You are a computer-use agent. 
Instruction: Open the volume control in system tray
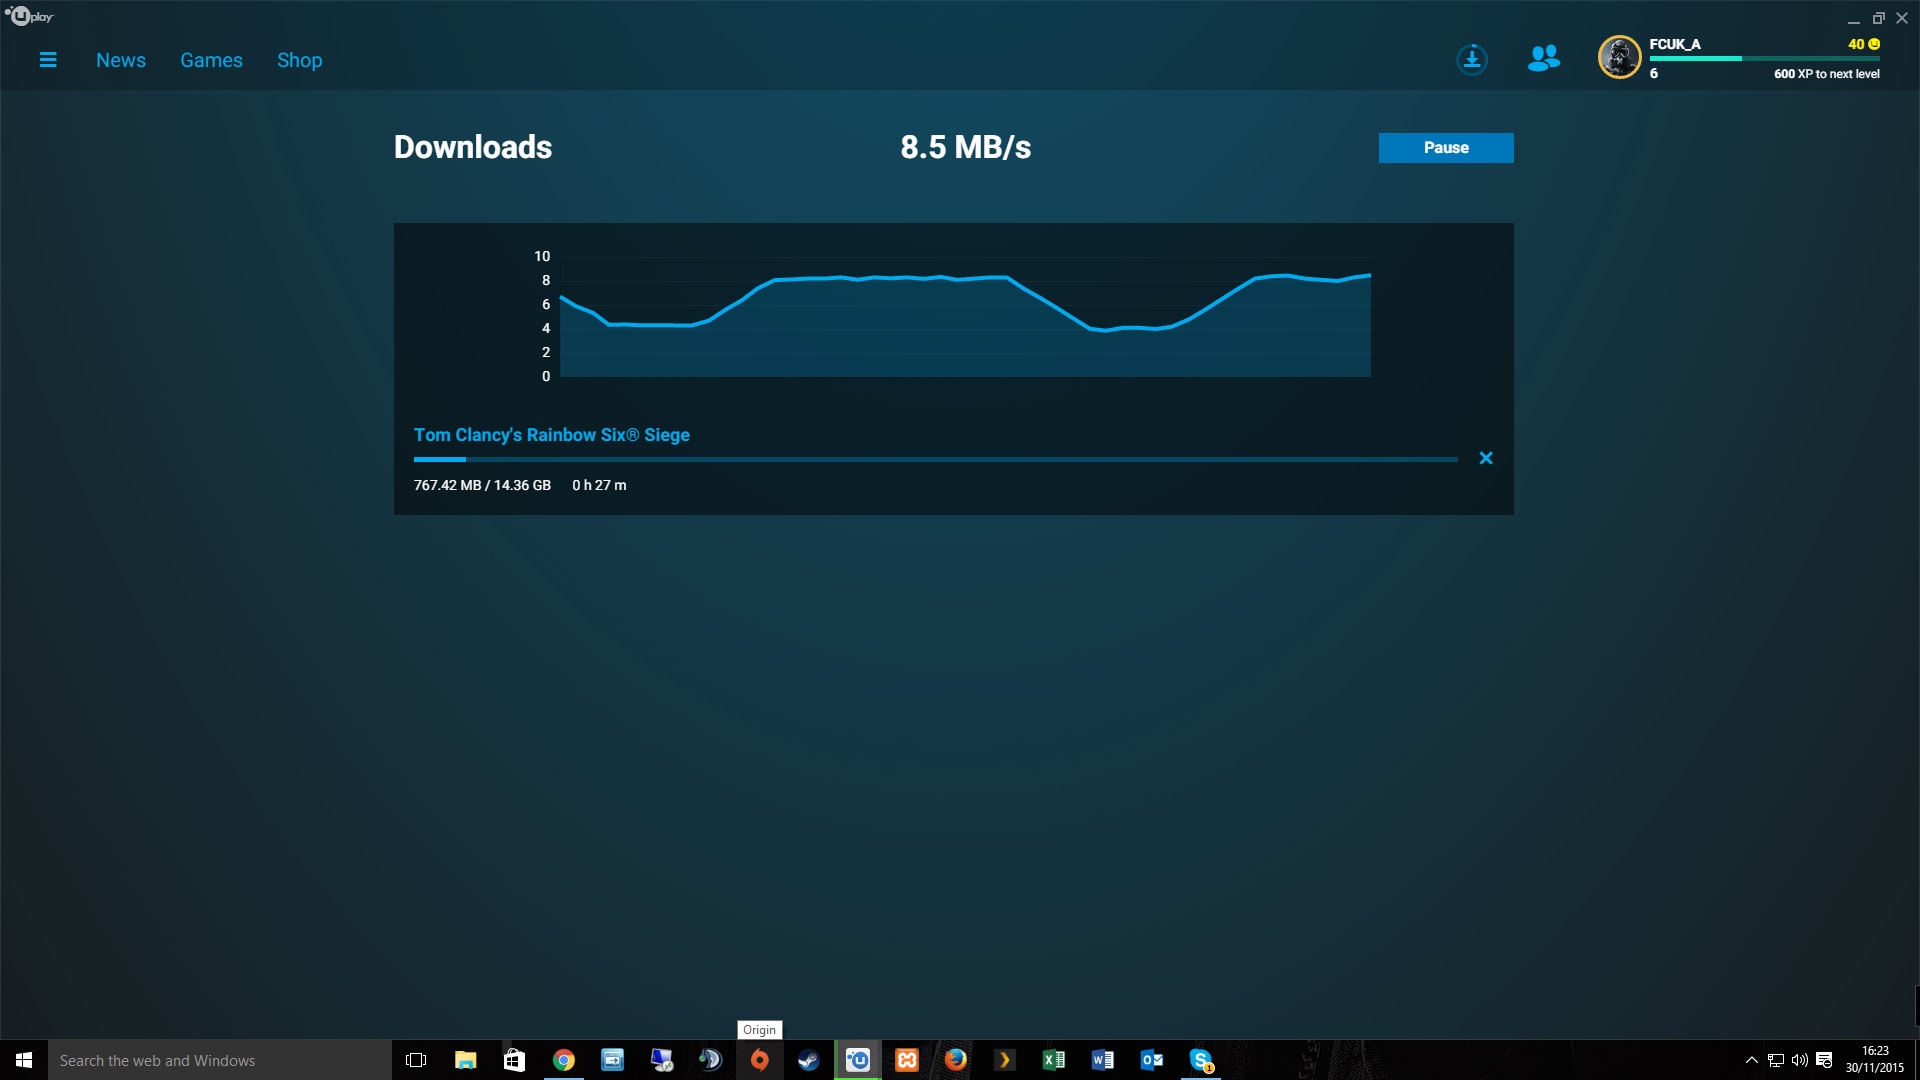coord(1799,1060)
